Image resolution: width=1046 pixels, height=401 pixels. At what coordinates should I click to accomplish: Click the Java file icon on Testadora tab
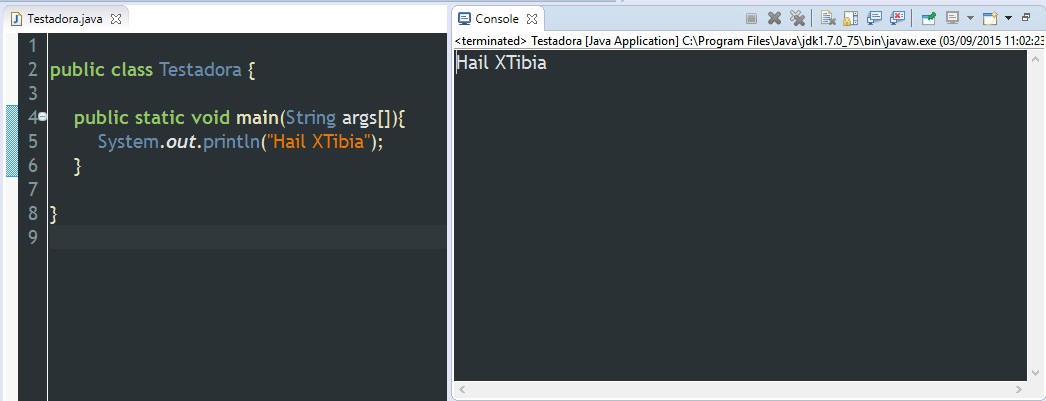tap(17, 19)
